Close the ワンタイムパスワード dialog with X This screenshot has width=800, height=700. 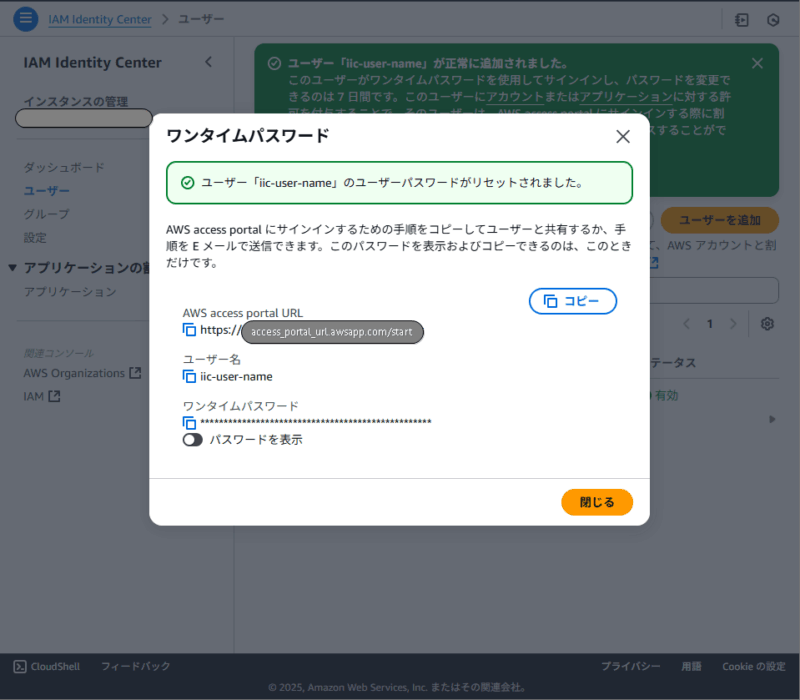622,136
